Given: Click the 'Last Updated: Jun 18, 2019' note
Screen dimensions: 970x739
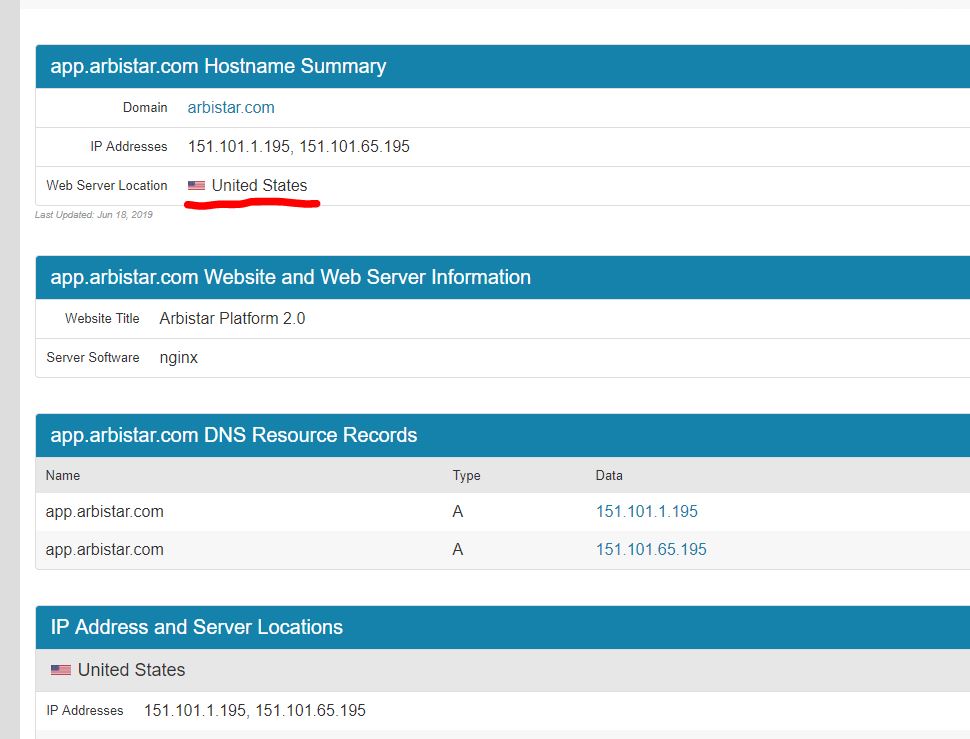Looking at the screenshot, I should point(93,215).
